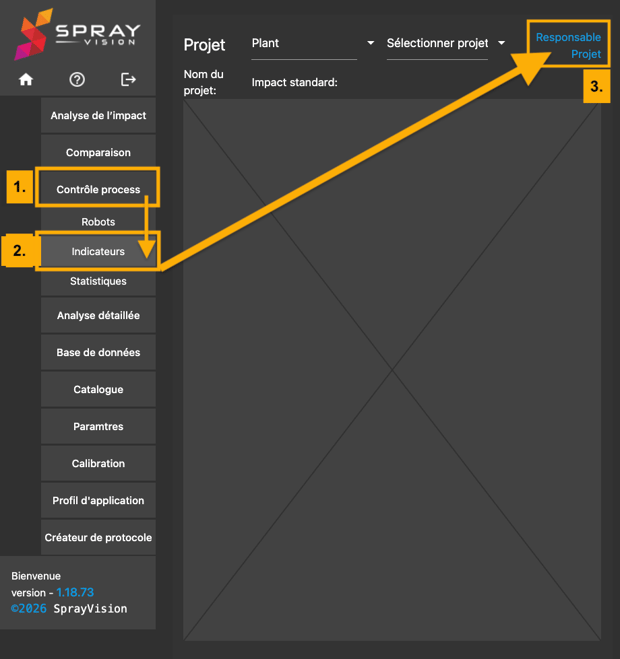Open Profil d'application

point(98,501)
